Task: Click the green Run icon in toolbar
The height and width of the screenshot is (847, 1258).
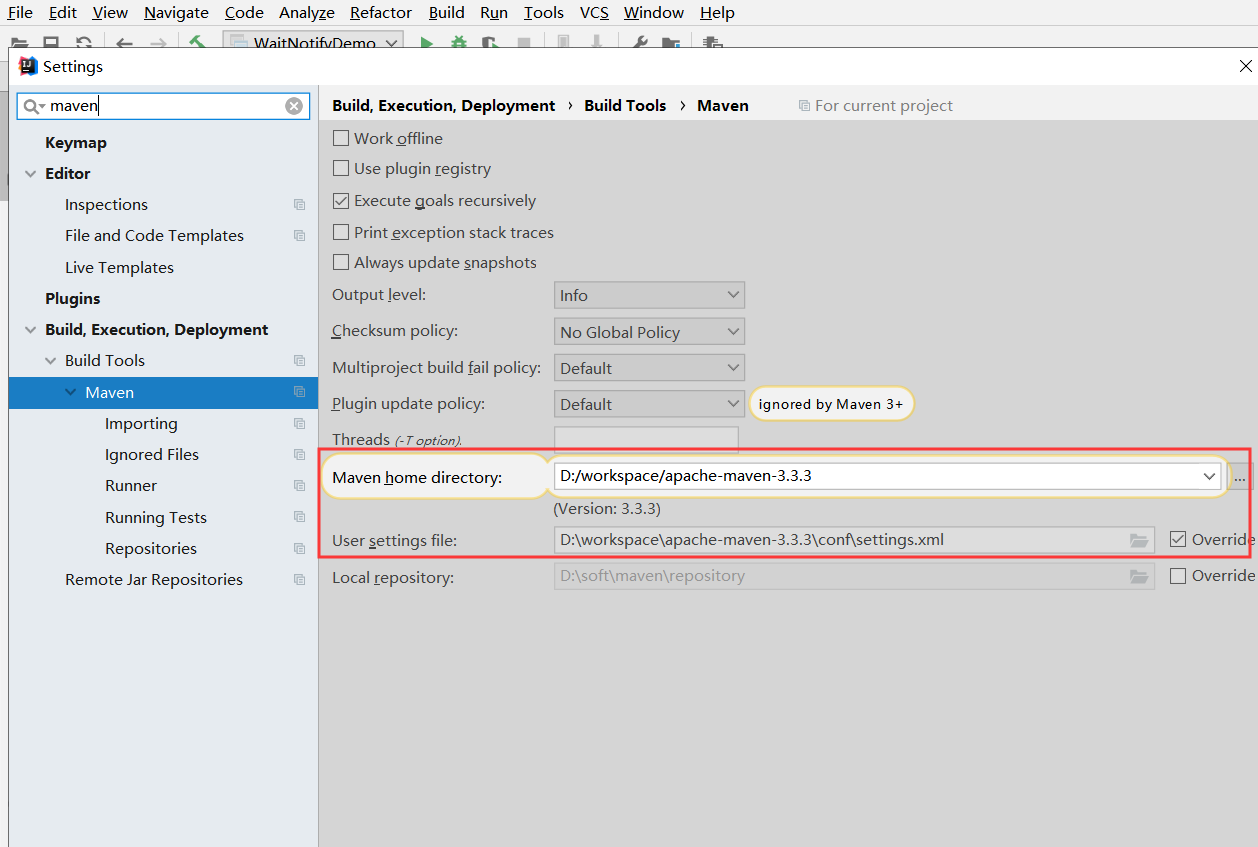Action: [x=426, y=43]
